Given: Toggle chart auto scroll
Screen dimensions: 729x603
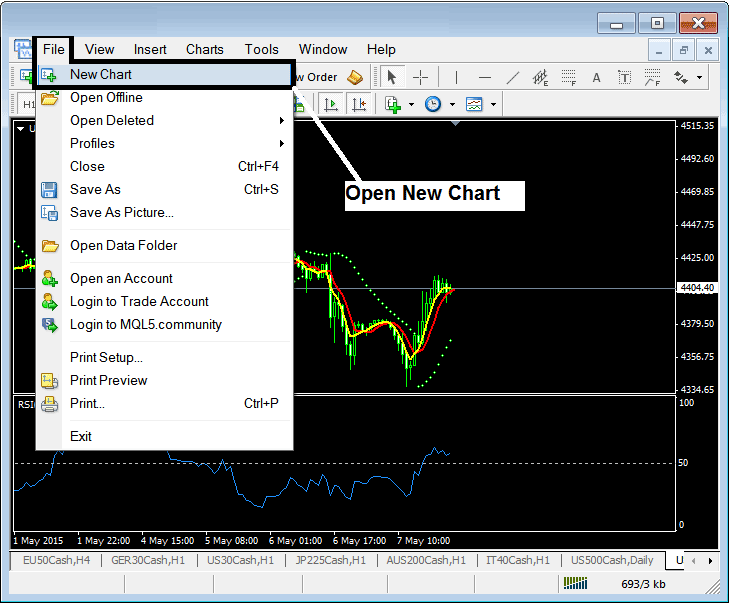Looking at the screenshot, I should [331, 104].
